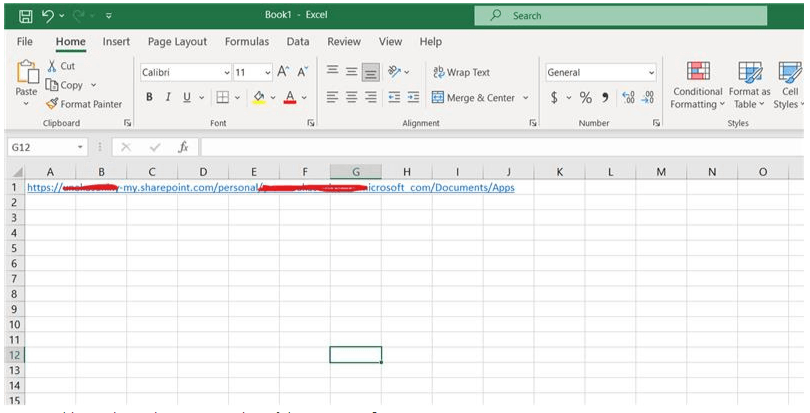This screenshot has height=413, width=810.
Task: Increase the font size
Action: [283, 72]
